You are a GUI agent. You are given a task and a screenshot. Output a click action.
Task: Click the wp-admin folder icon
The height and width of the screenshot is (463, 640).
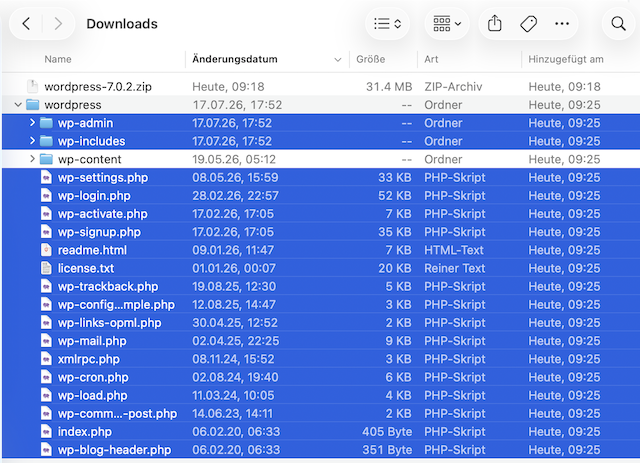pos(46,123)
